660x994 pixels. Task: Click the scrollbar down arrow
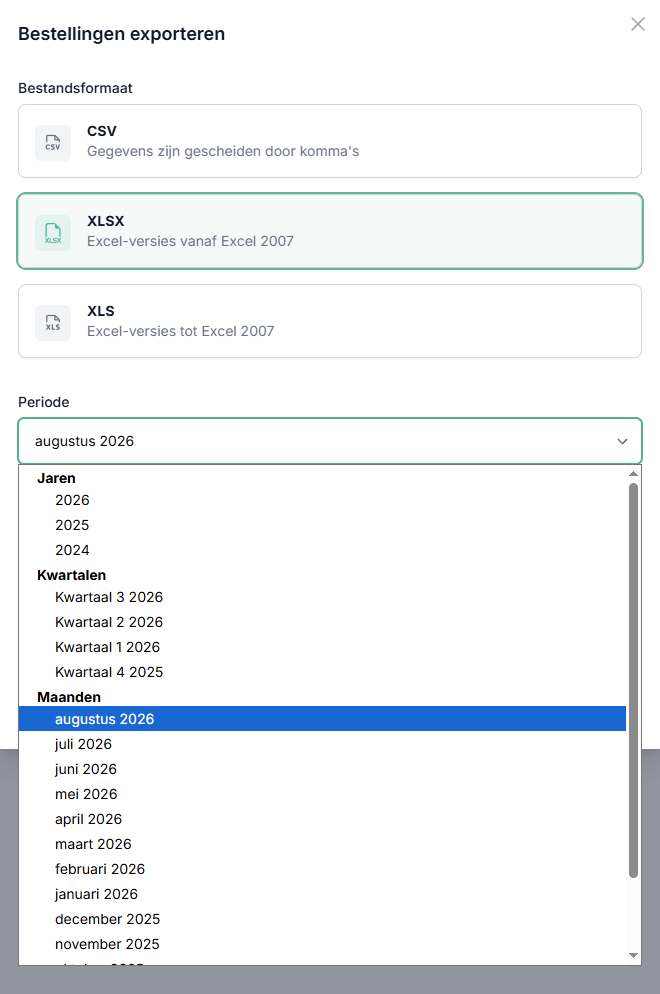pos(633,955)
